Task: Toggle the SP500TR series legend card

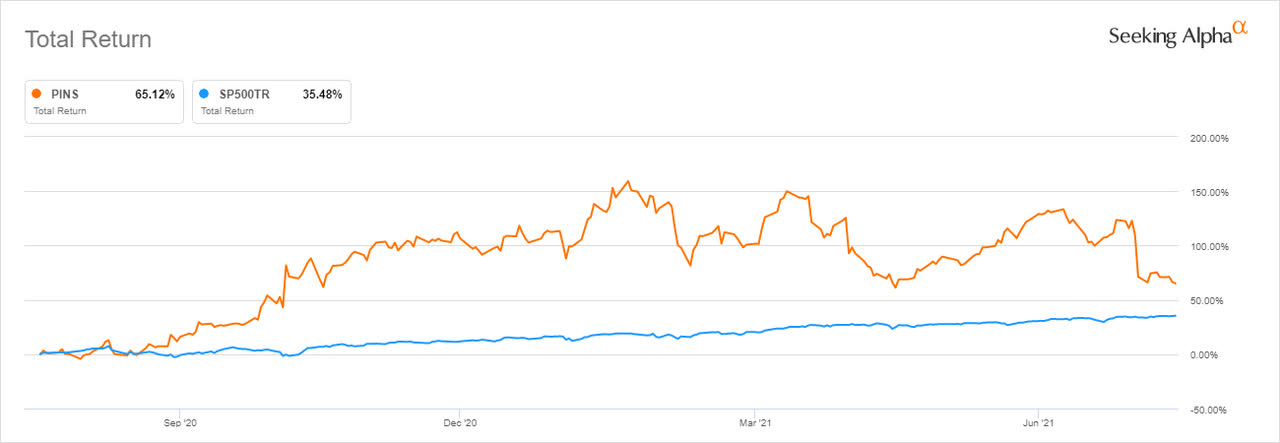Action: (271, 101)
